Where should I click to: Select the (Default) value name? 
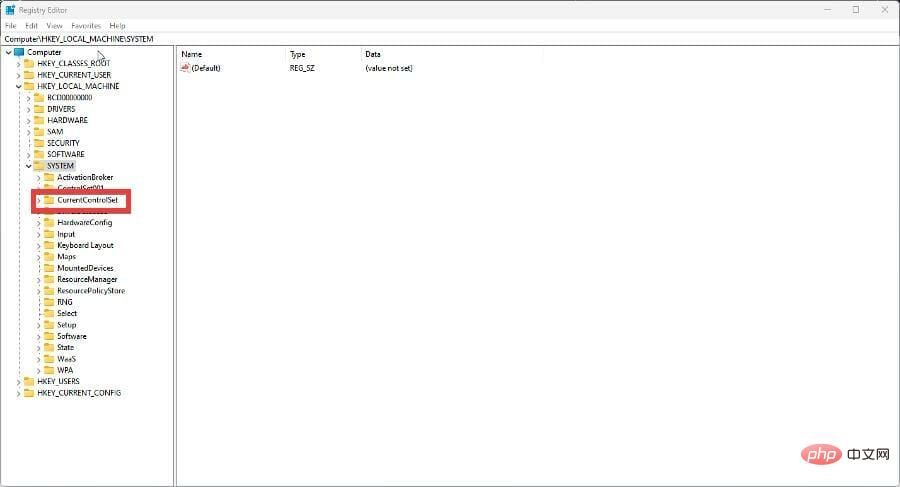206,68
